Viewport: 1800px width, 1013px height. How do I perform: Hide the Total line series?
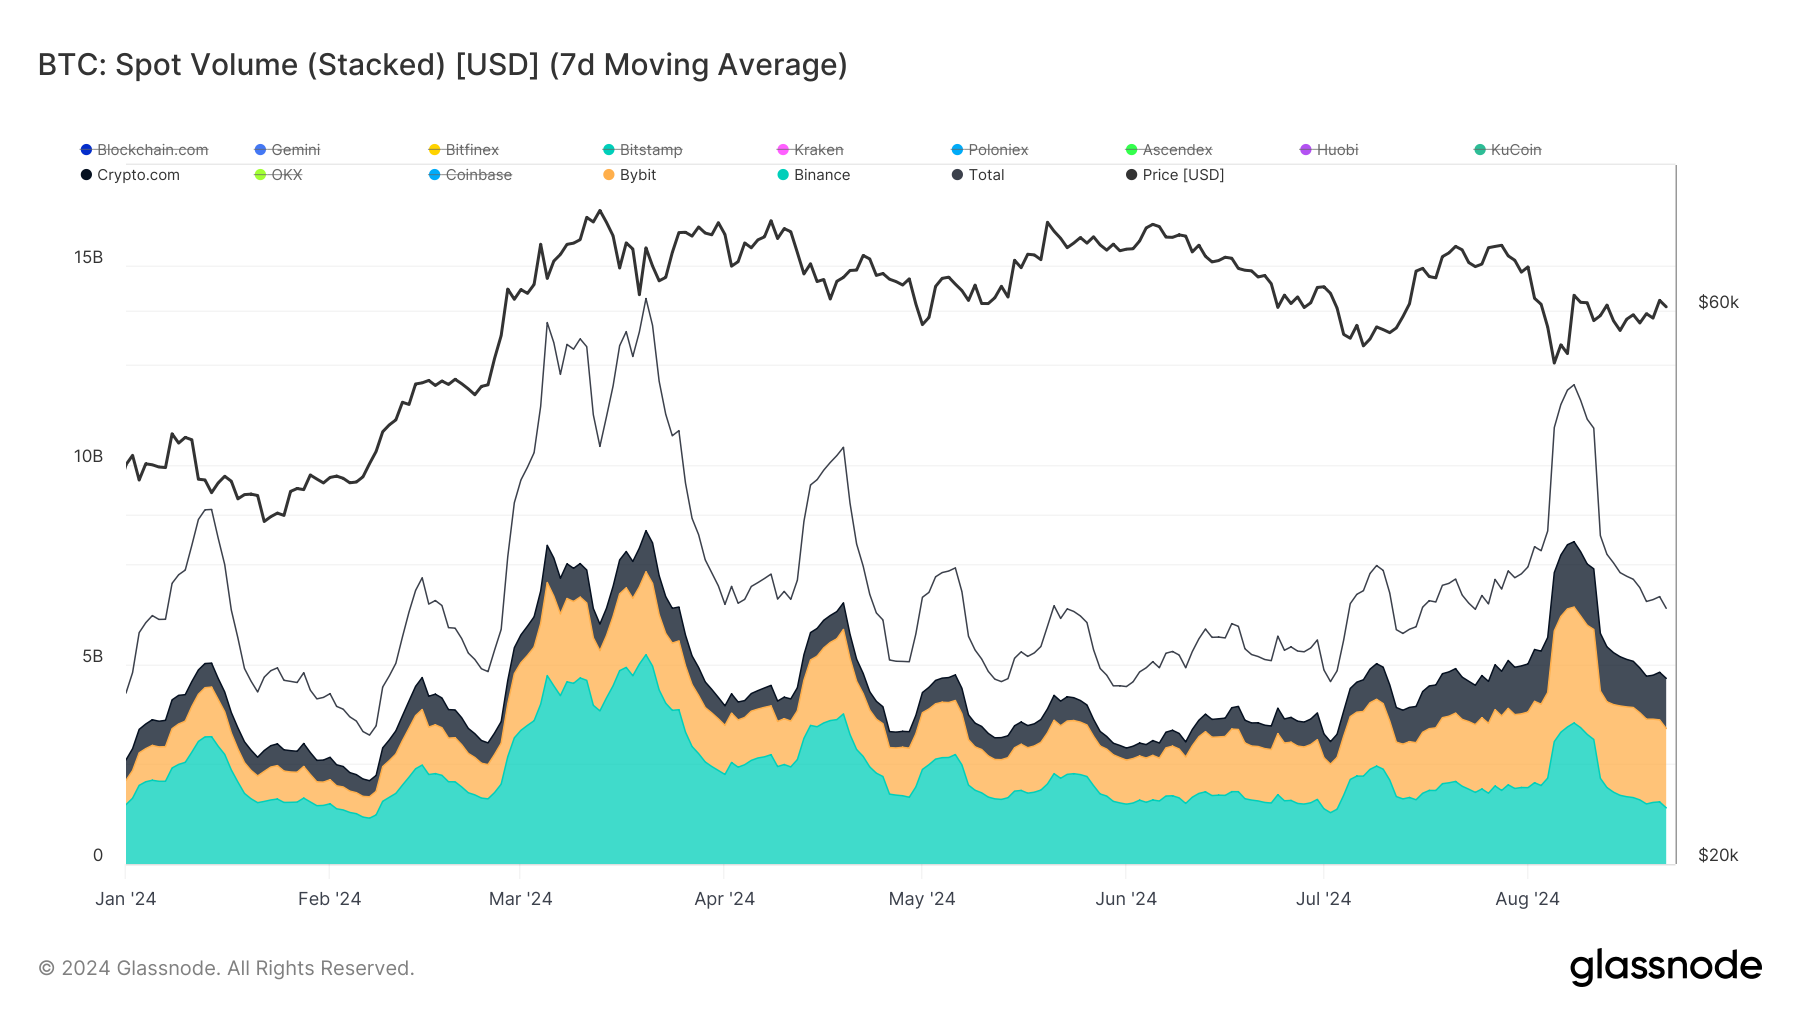(978, 175)
